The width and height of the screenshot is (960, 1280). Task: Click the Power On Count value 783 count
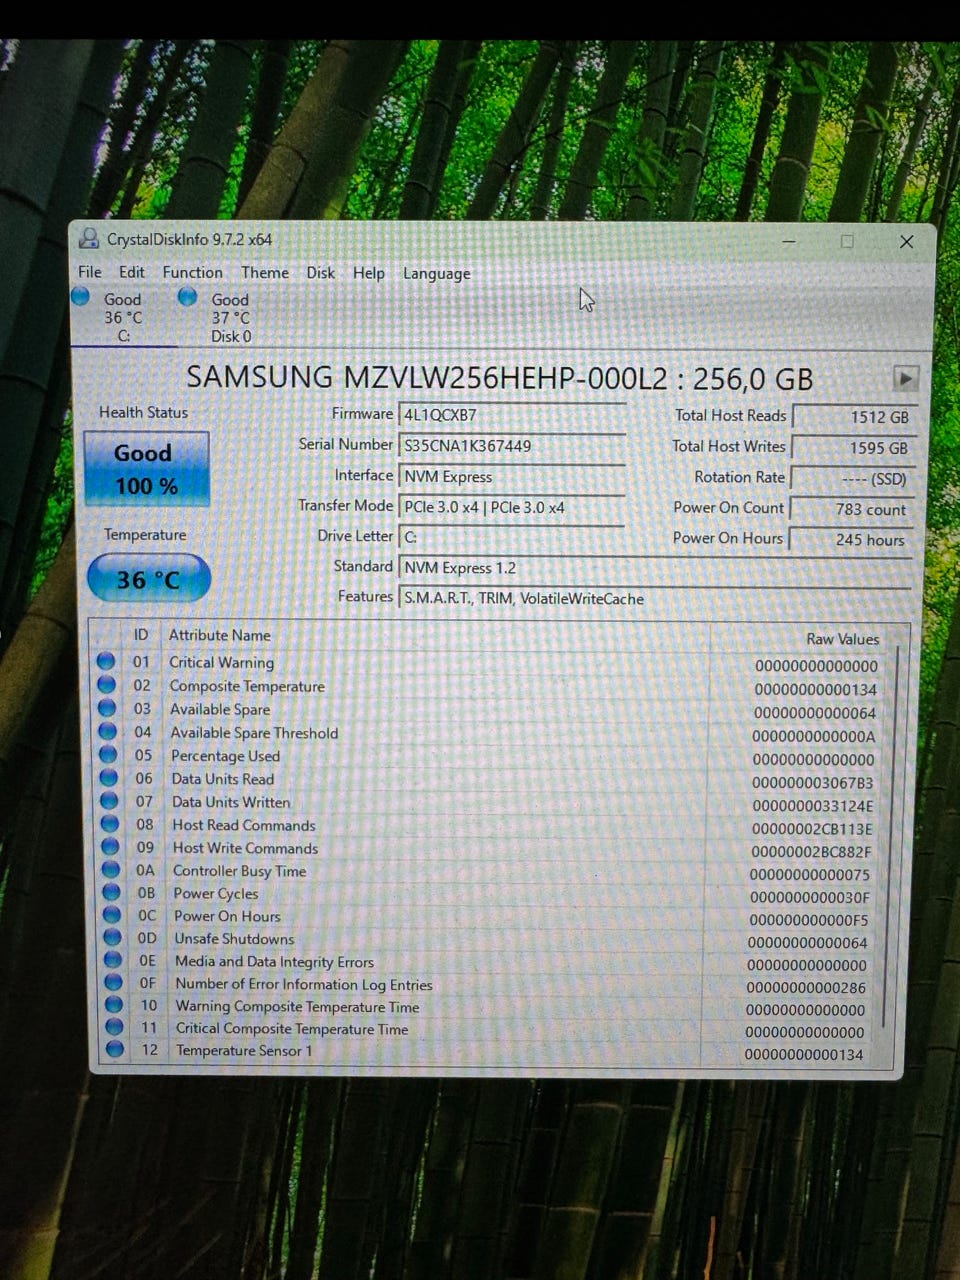pos(852,509)
